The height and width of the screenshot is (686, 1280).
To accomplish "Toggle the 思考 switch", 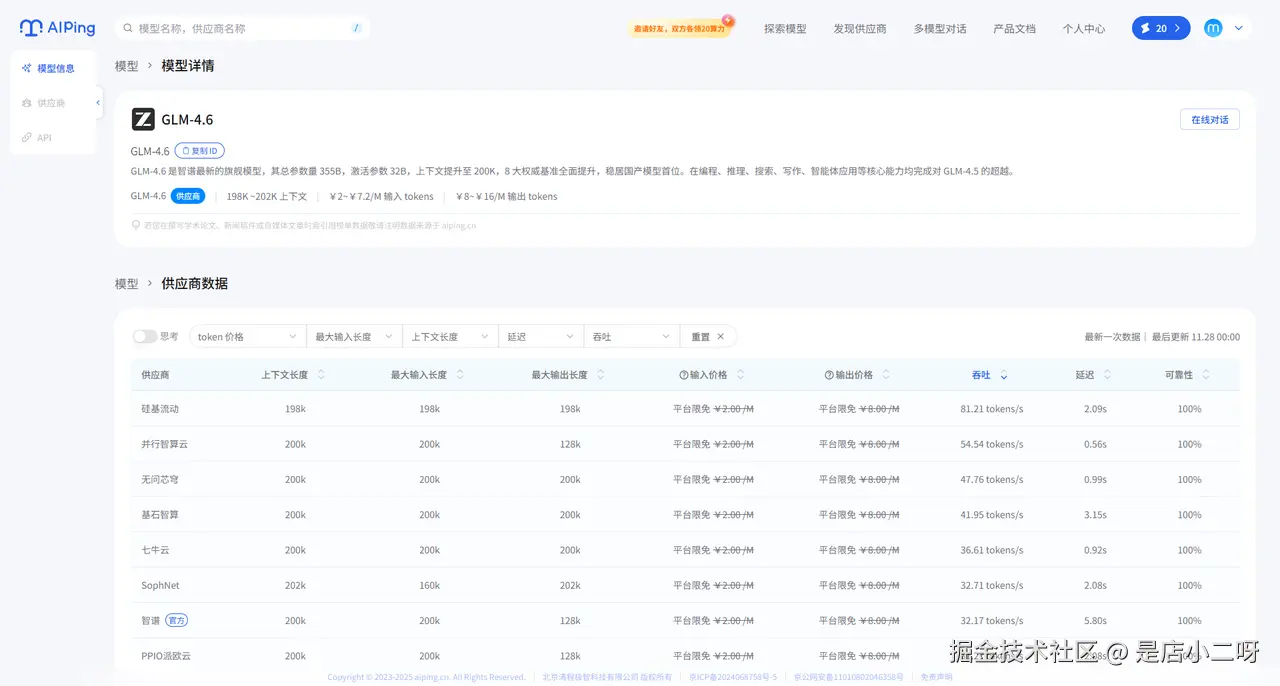I will click(145, 337).
